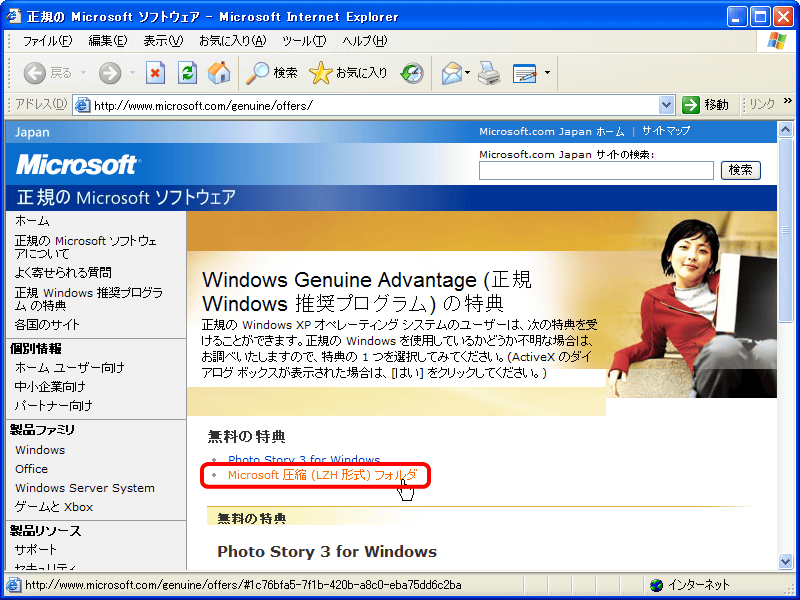This screenshot has width=800, height=600.
Task: Click the IE title bar icon
Action: tap(14, 16)
